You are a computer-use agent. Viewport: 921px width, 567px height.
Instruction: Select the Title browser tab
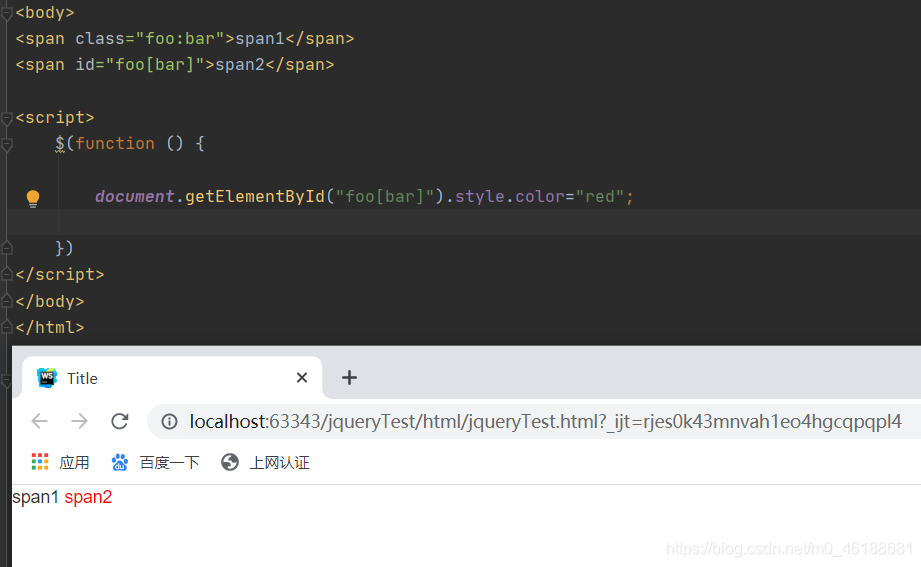(172, 378)
